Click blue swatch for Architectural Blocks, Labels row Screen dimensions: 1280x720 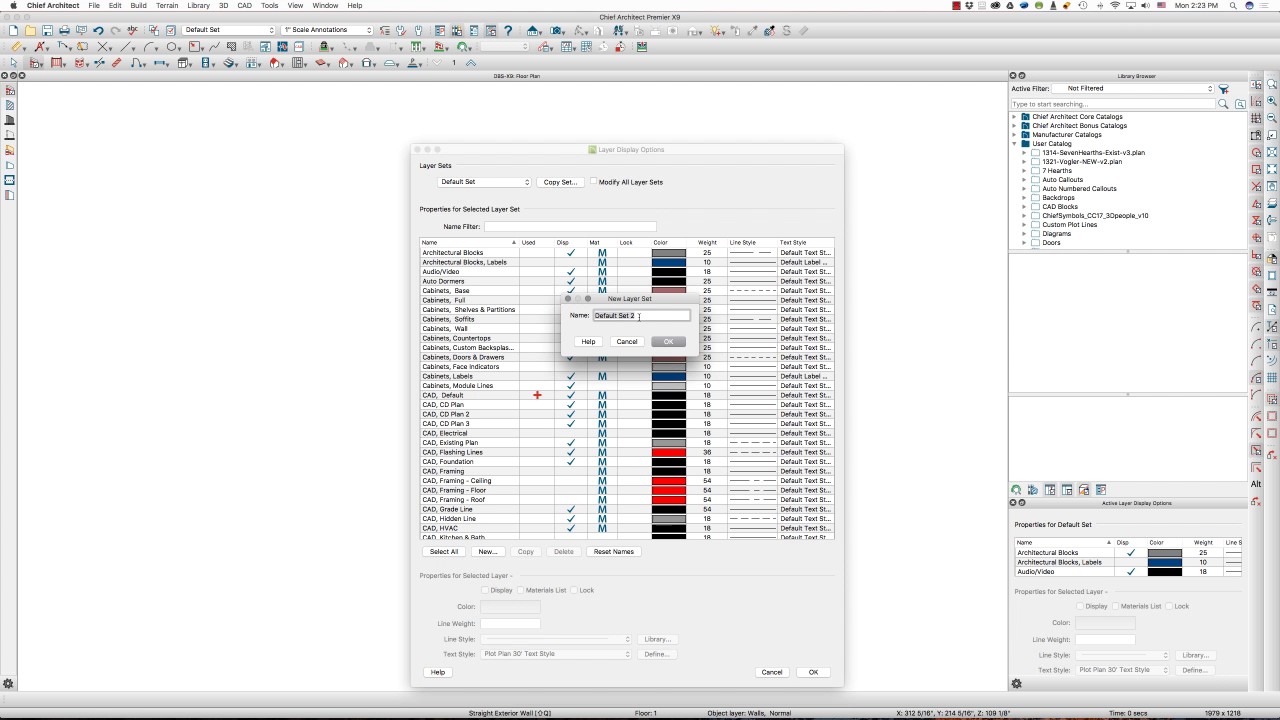pyautogui.click(x=669, y=262)
